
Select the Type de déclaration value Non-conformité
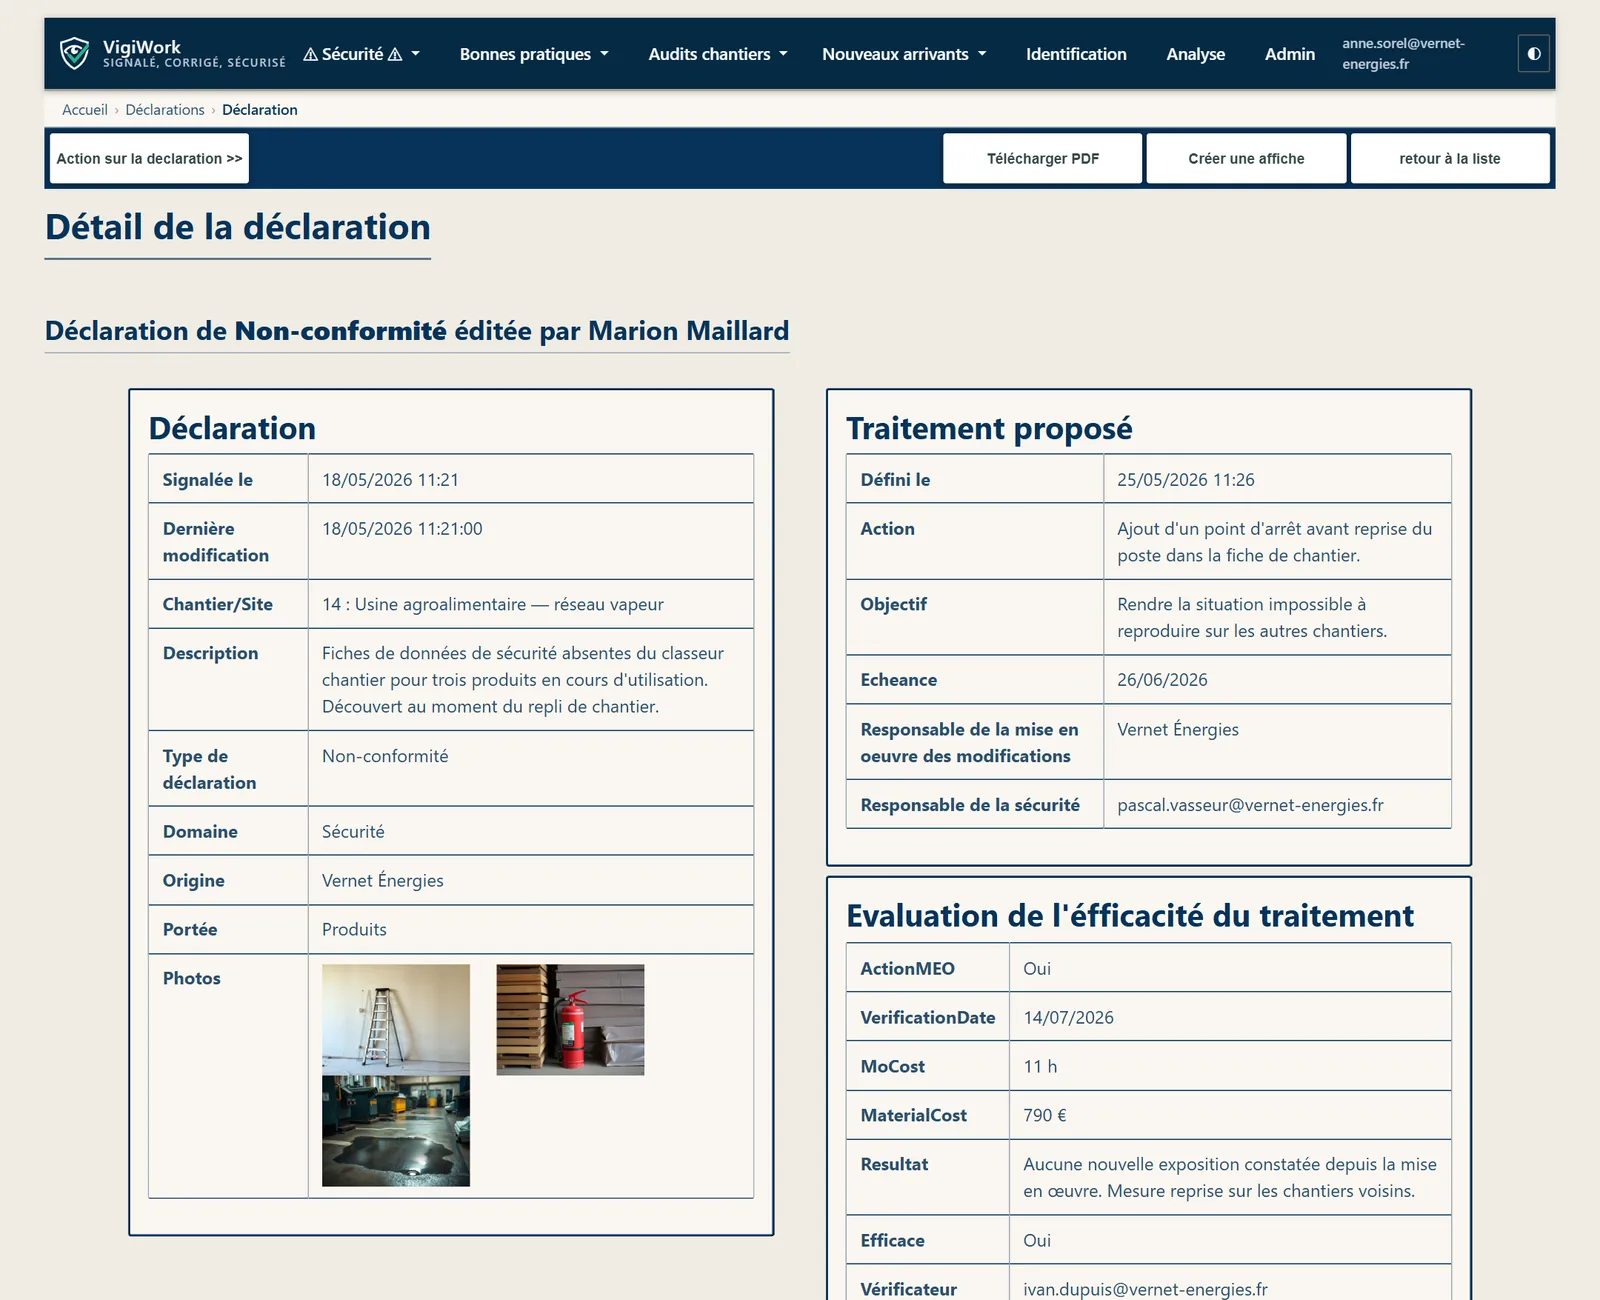[385, 756]
